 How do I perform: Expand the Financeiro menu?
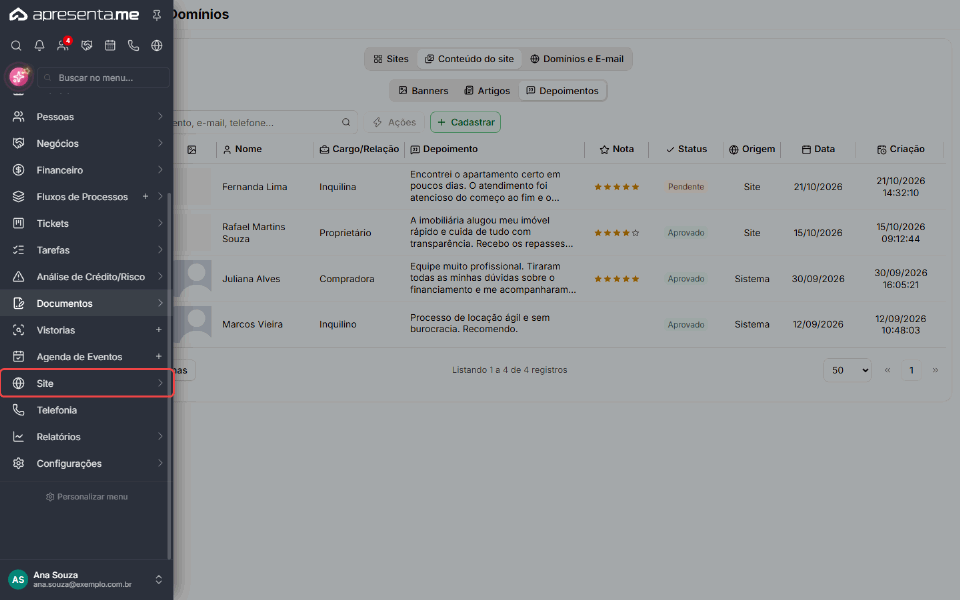pos(86,170)
